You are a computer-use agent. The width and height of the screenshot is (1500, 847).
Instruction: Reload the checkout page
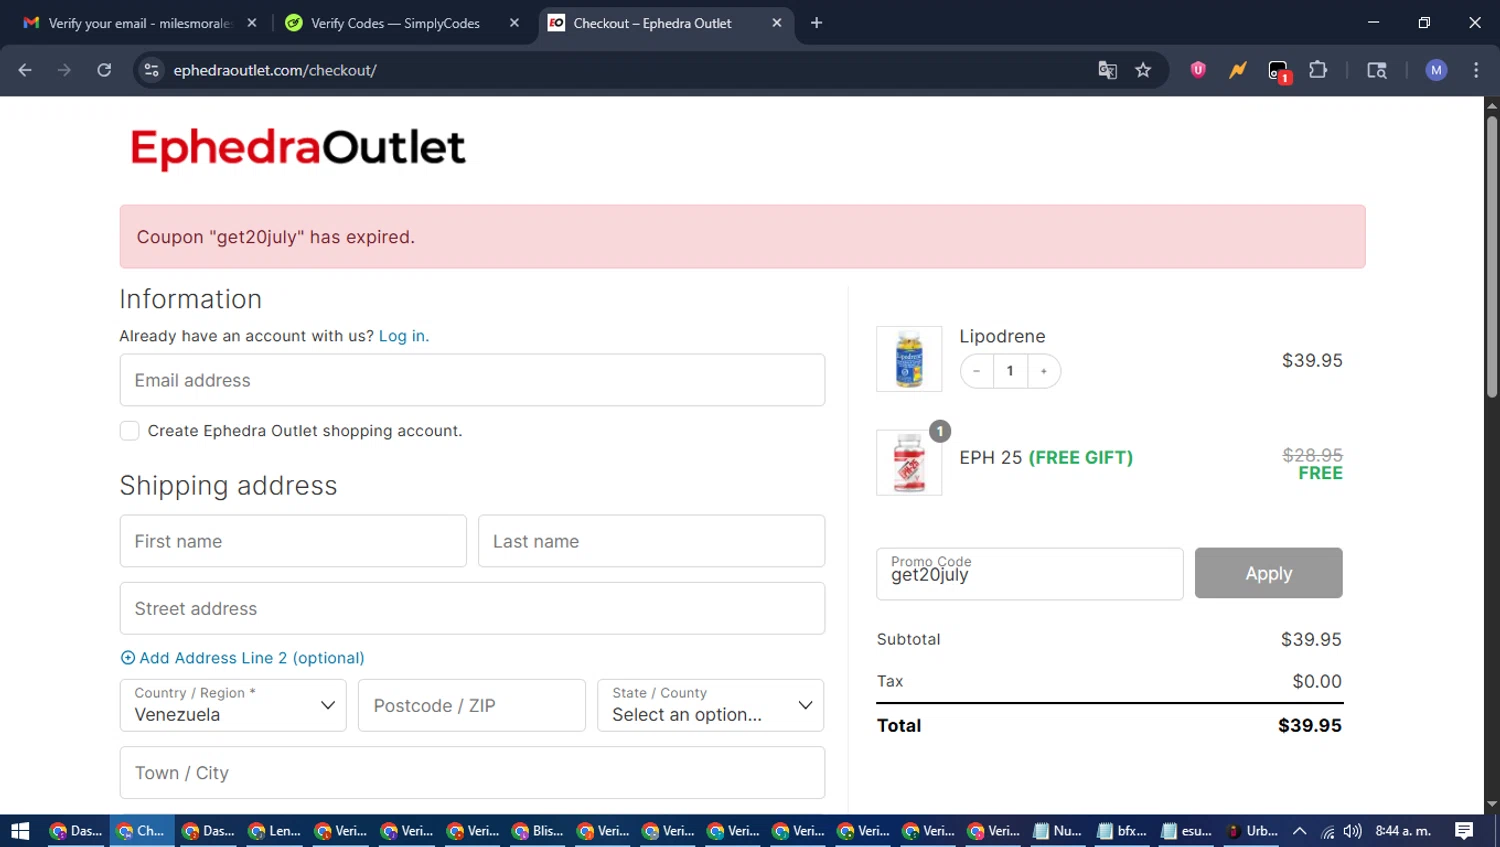pos(104,70)
